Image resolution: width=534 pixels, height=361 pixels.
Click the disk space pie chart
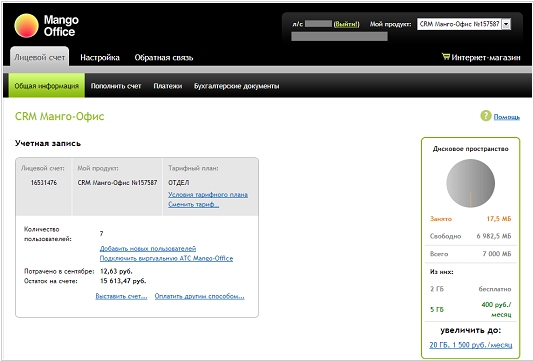(x=471, y=183)
